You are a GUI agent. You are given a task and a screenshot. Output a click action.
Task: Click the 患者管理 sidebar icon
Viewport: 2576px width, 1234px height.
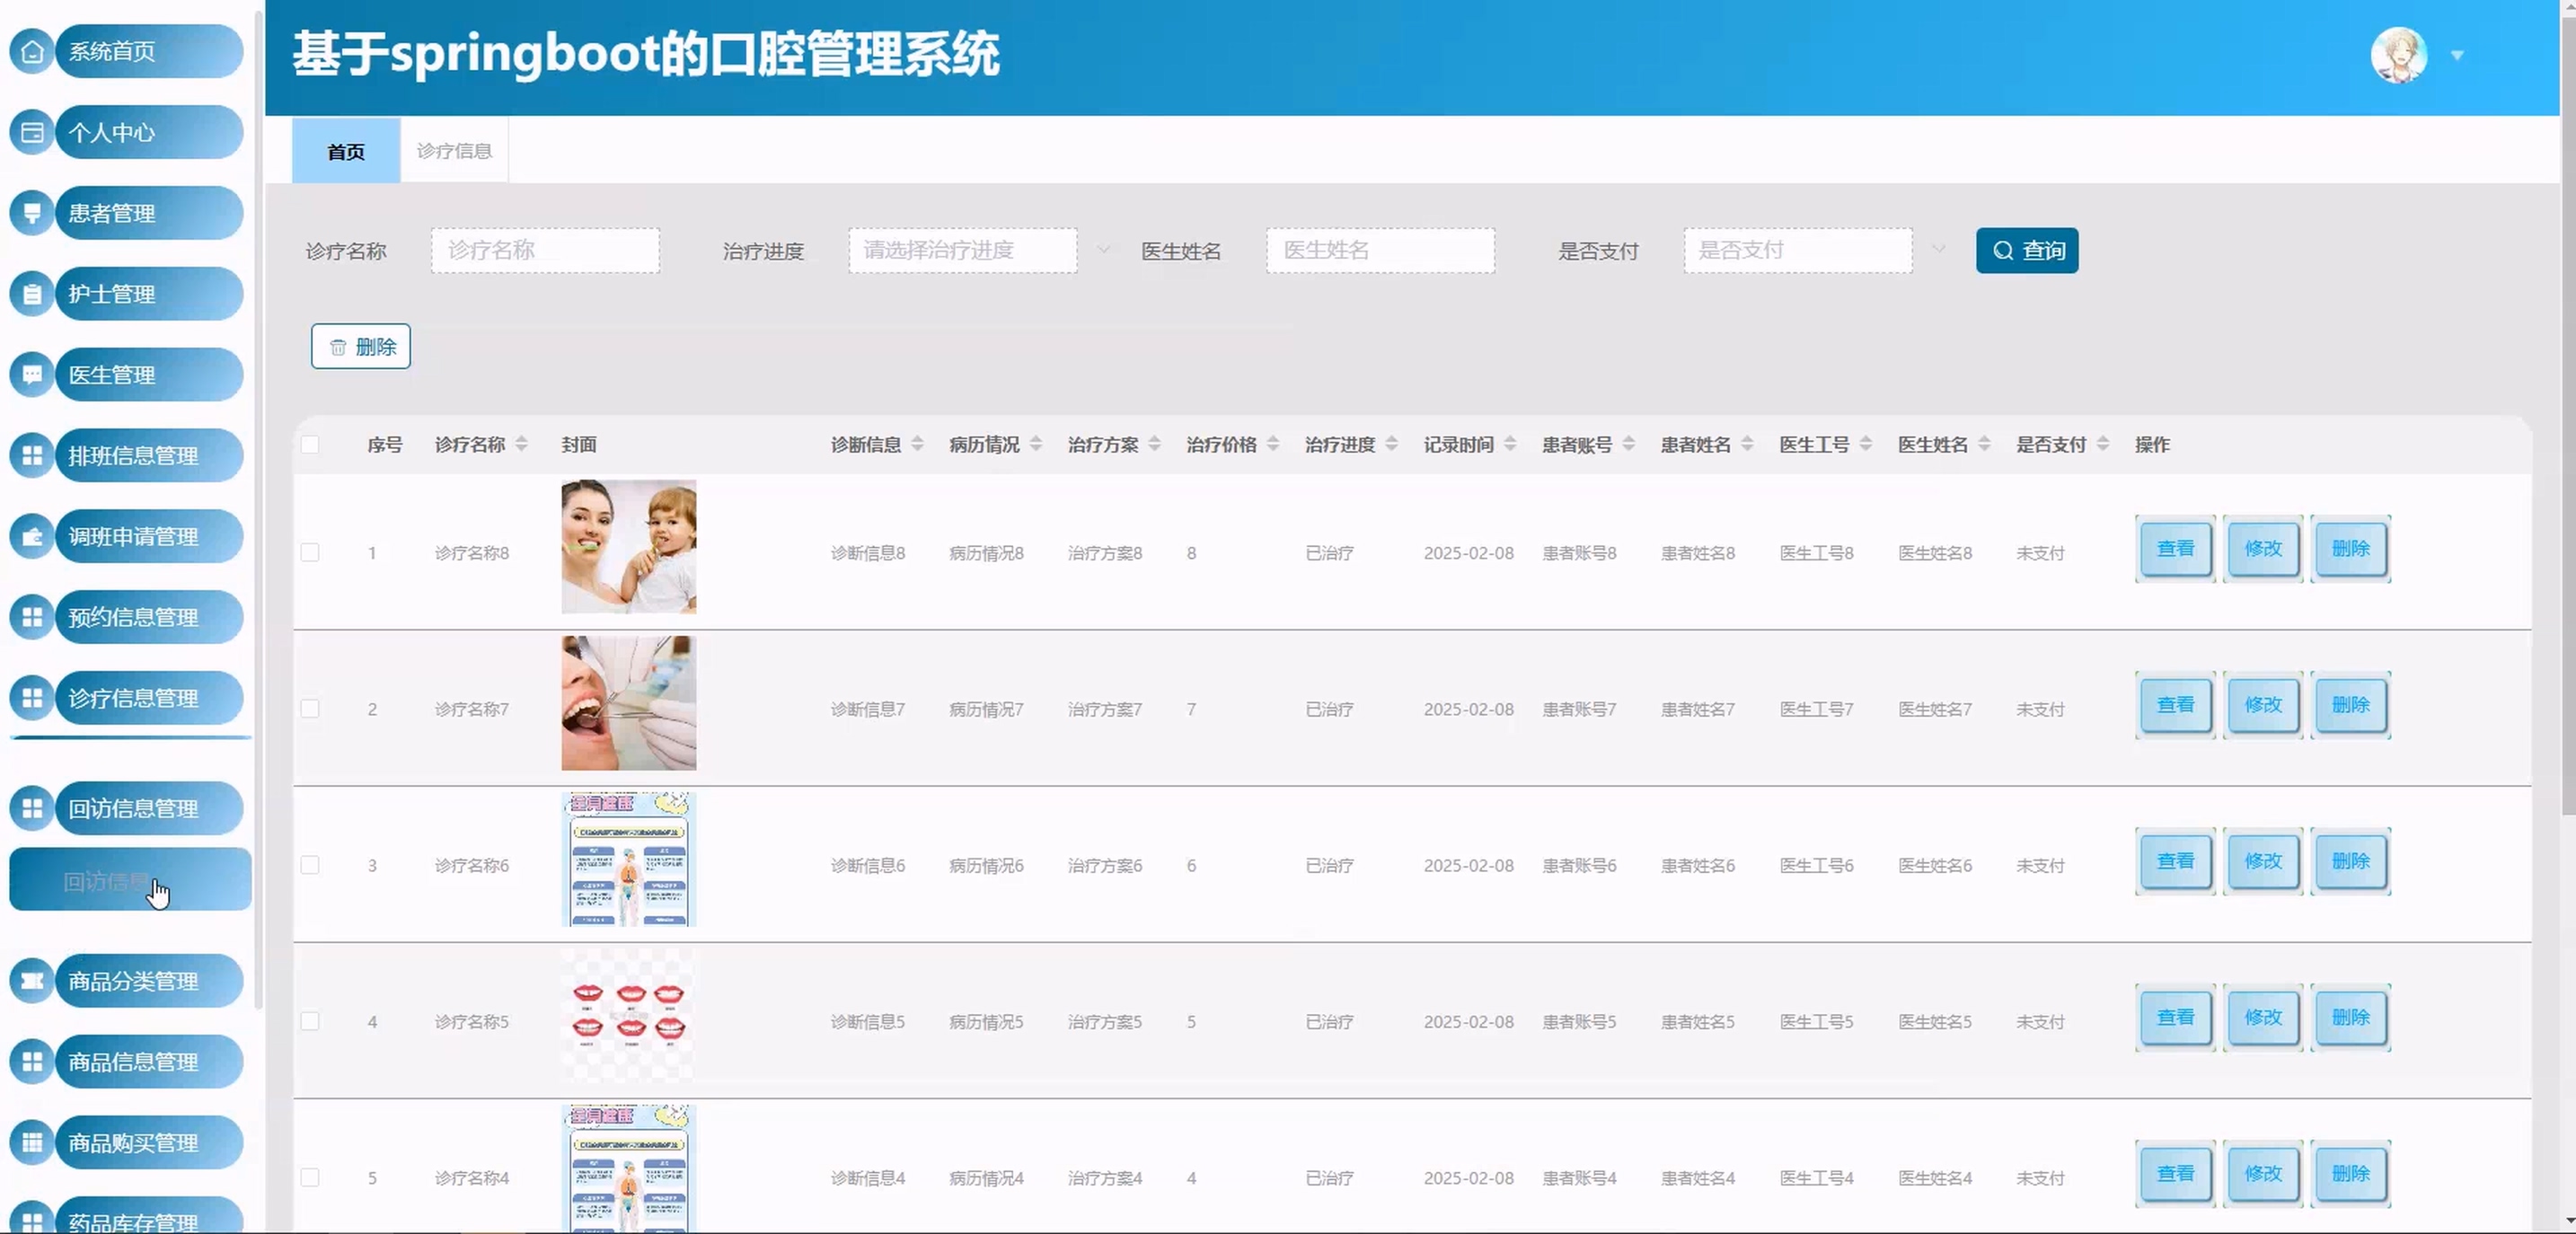[32, 213]
